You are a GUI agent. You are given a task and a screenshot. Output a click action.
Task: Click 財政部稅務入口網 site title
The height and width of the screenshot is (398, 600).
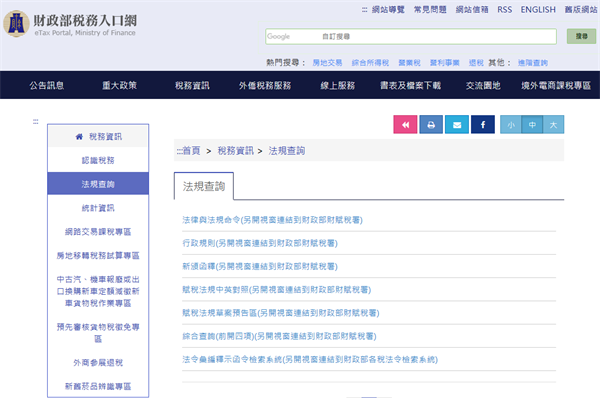(x=85, y=21)
